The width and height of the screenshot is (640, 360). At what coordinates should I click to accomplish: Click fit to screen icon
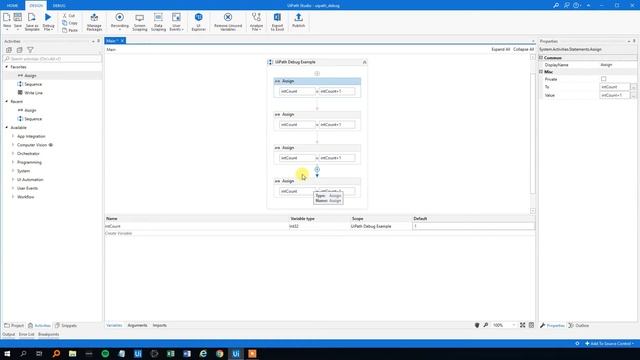[522, 325]
